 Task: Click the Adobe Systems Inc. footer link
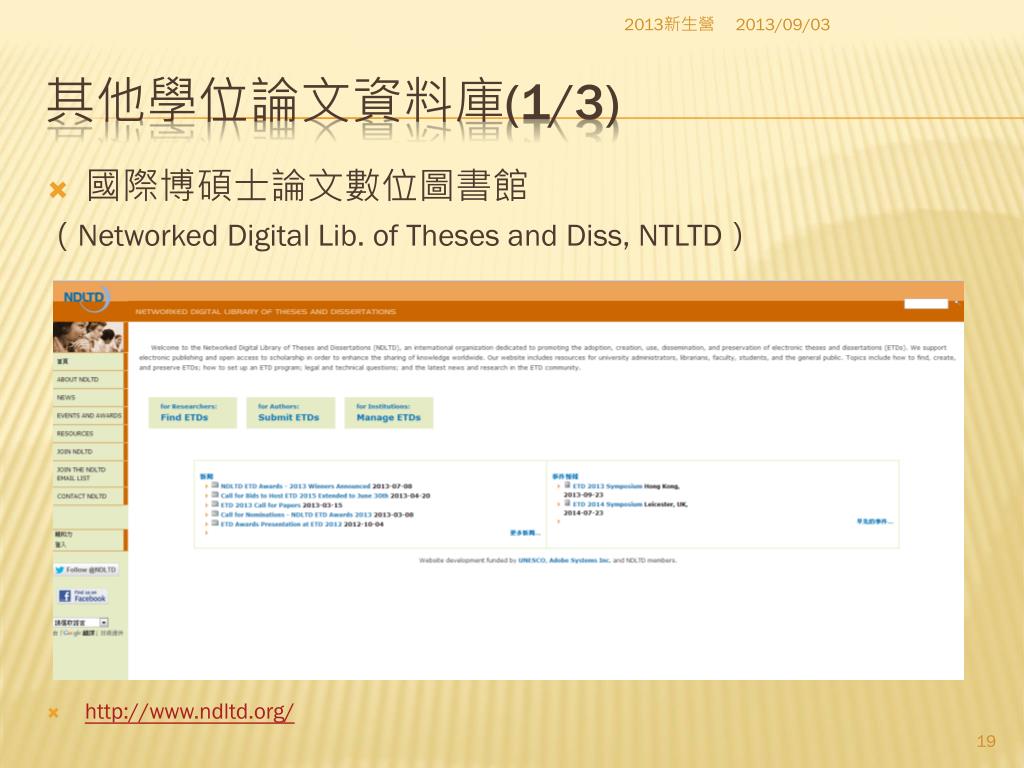pyautogui.click(x=579, y=560)
